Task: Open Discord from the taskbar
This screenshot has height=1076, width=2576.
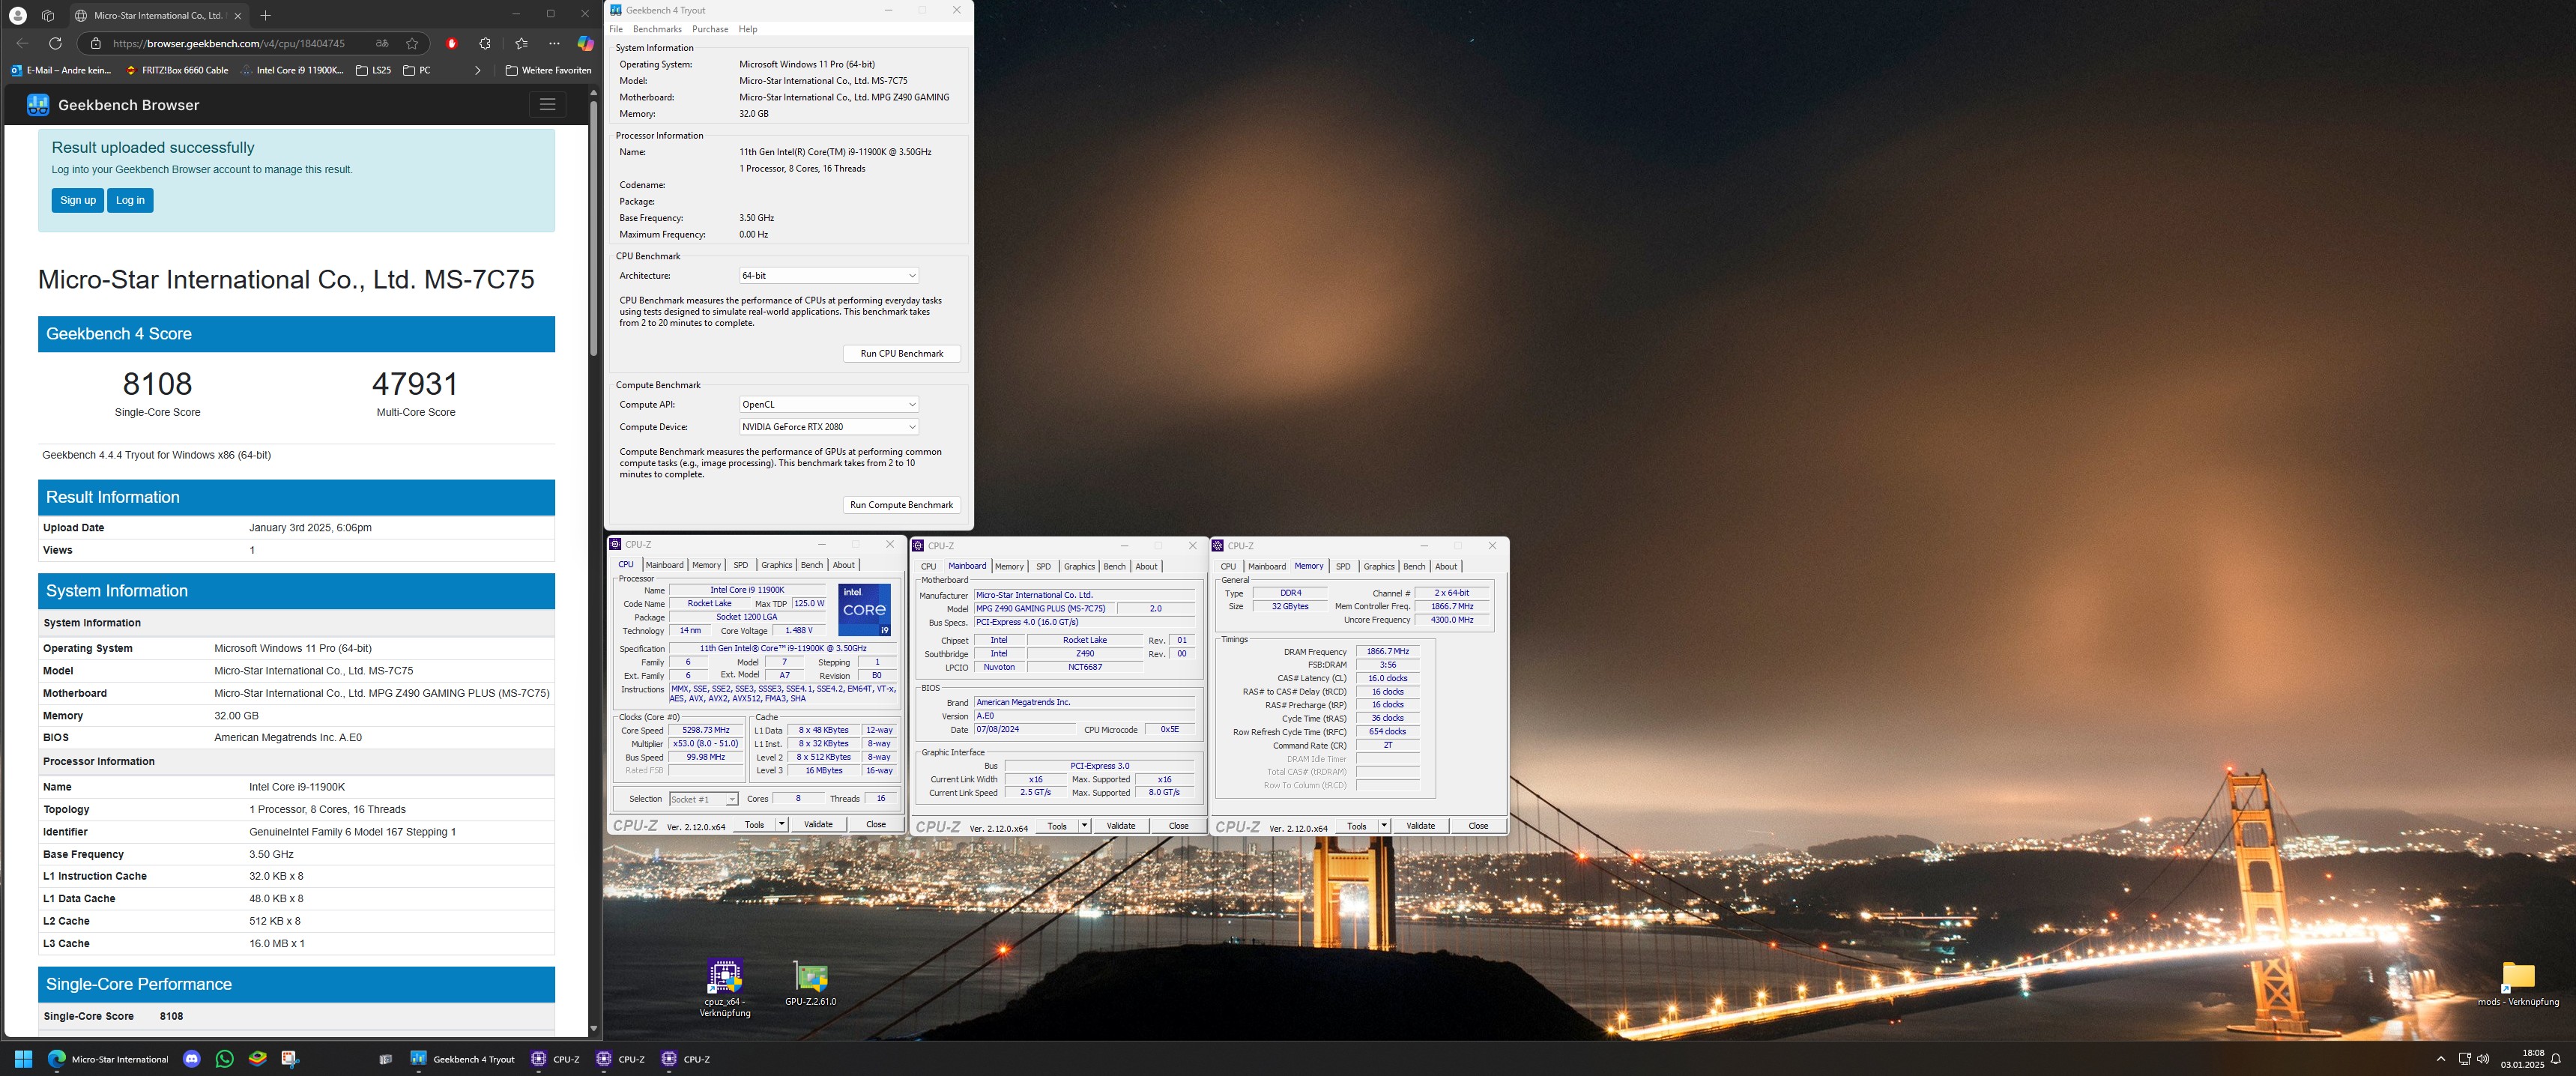Action: (192, 1058)
